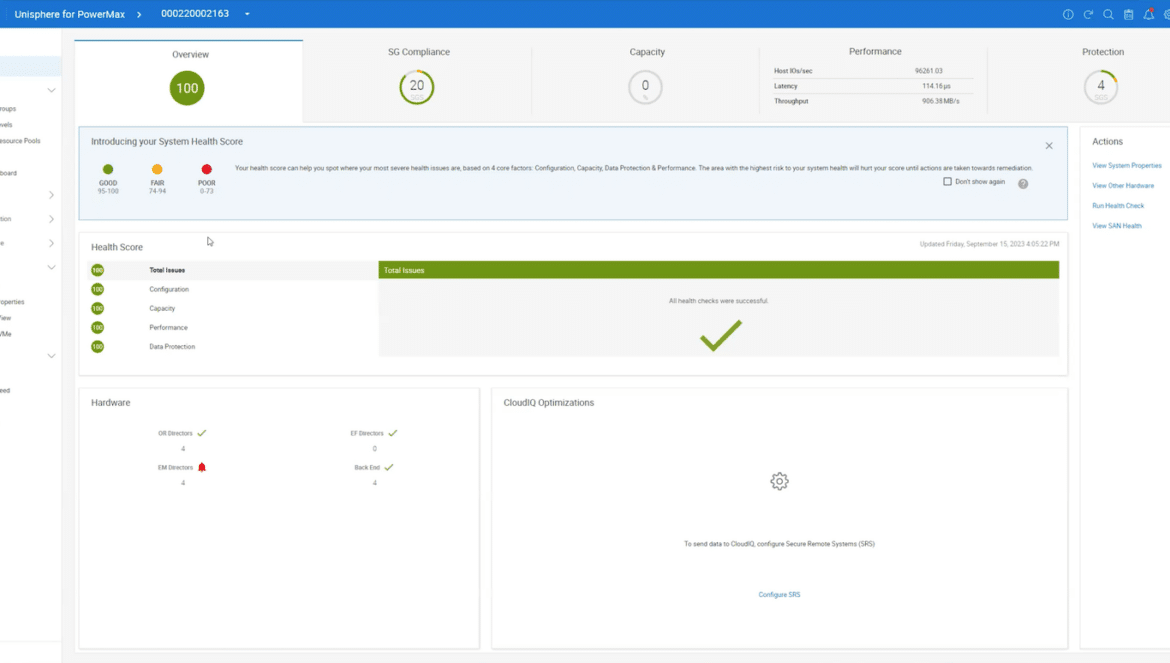Click the CloudIQ gear icon
Screen dimensions: 1170x663
click(779, 481)
